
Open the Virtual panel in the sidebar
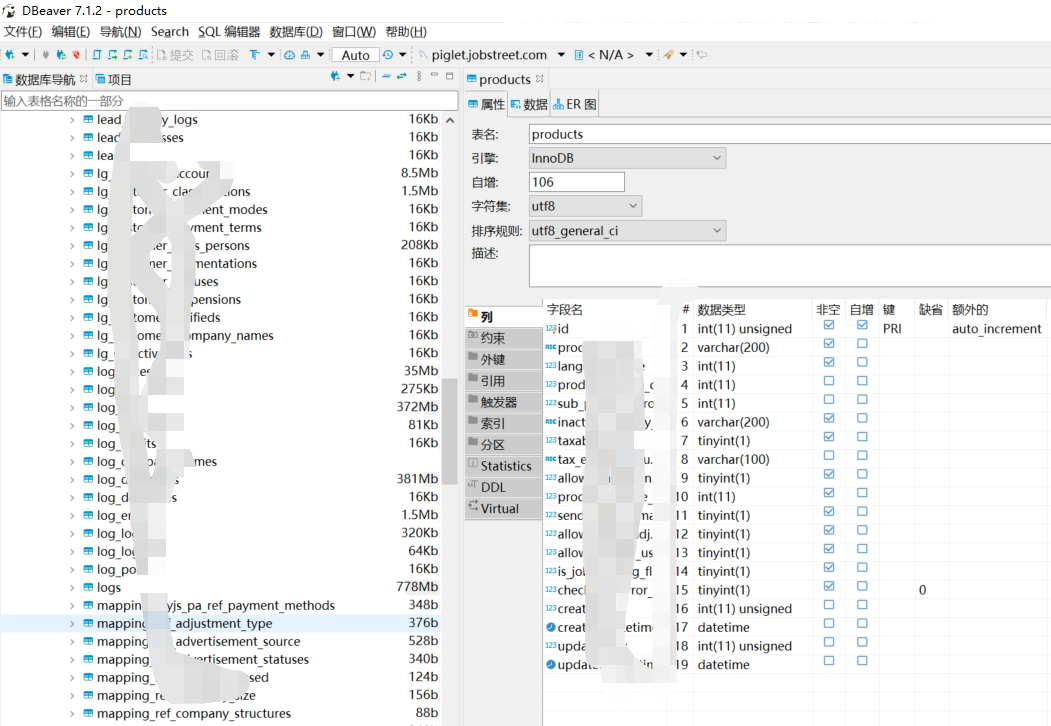504,508
